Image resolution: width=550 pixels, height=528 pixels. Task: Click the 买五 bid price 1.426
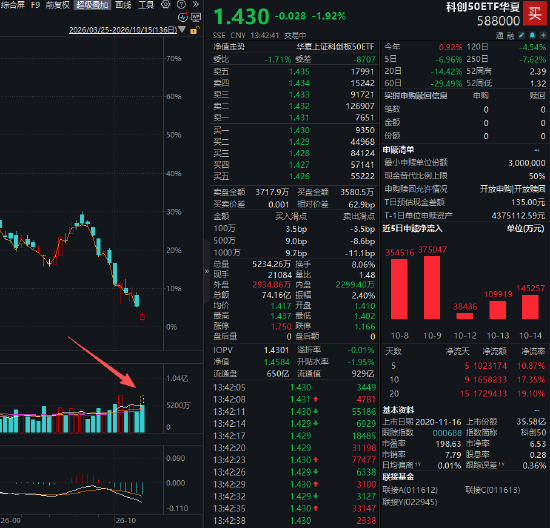coord(299,176)
